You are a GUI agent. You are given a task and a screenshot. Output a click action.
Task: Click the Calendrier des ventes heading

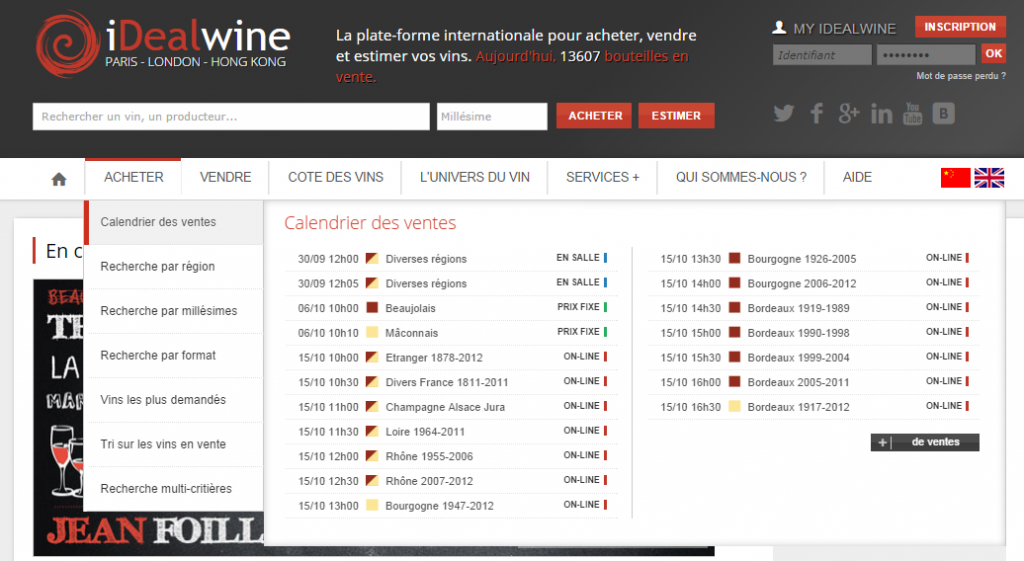pos(370,223)
